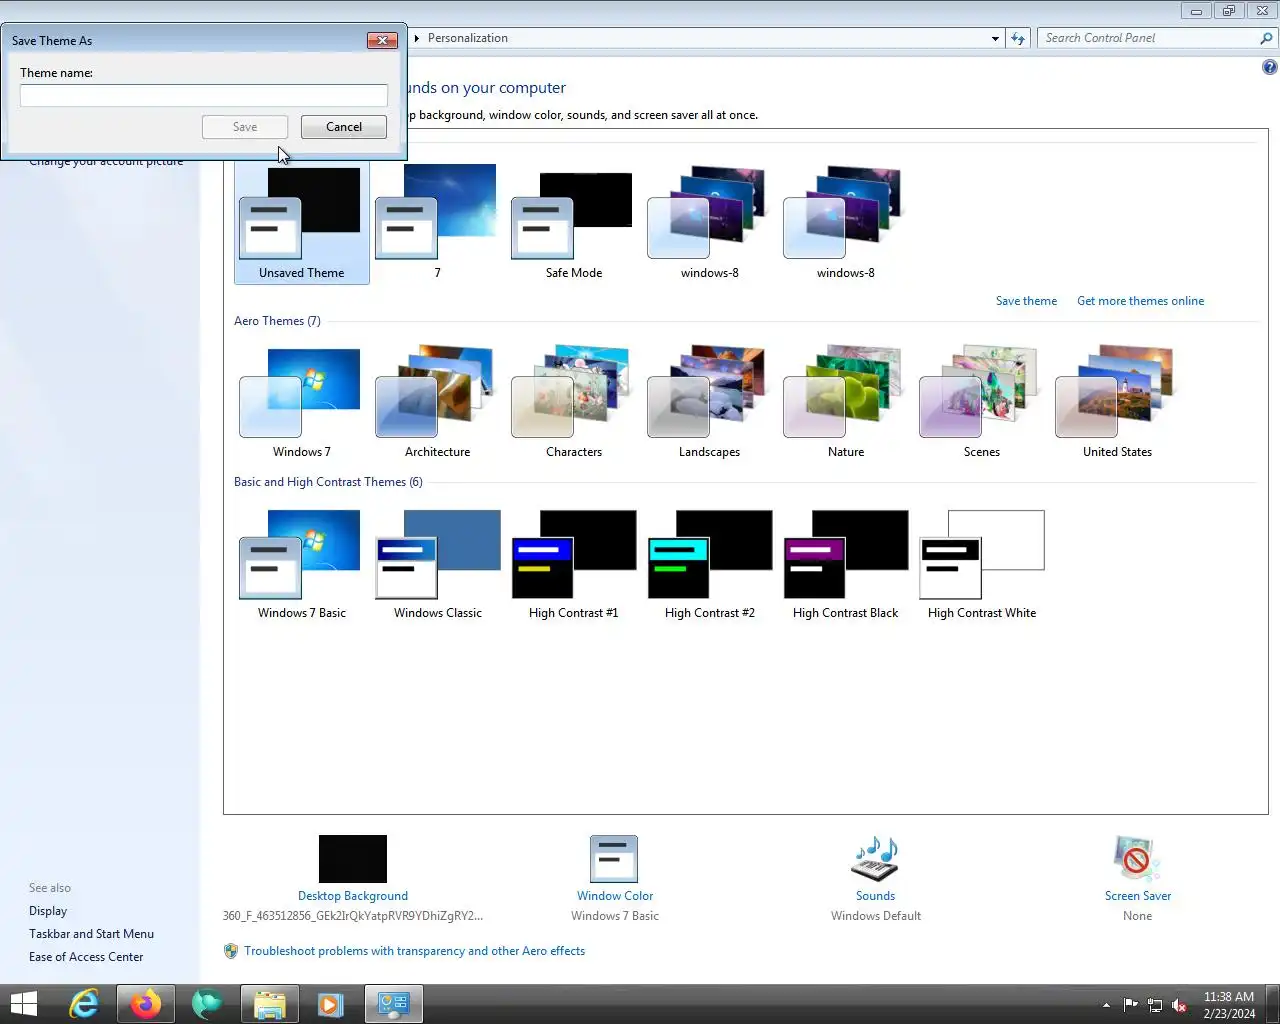Open Ease of Access Center link

(86, 957)
